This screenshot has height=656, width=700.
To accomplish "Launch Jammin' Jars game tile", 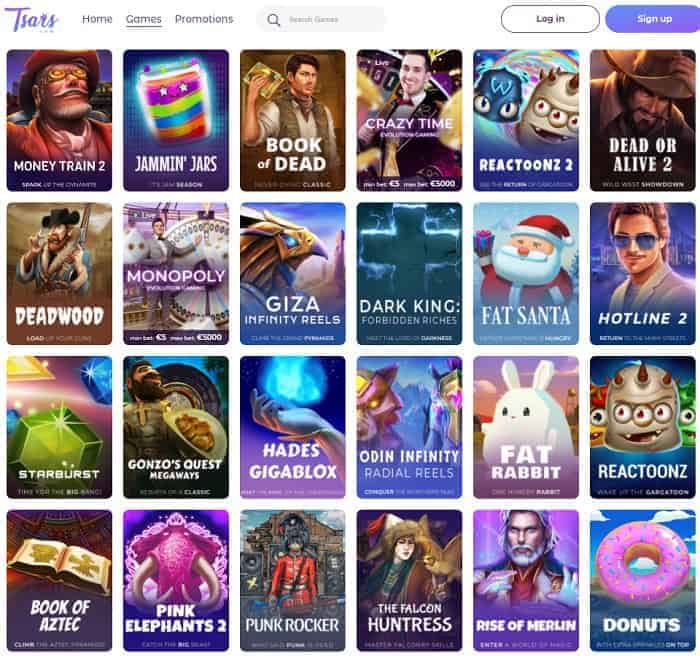I will (176, 120).
